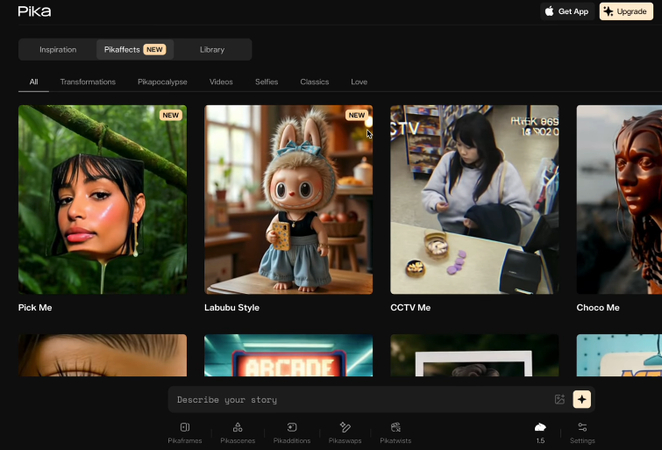Filter by Pikapocalypse category
662x450 pixels.
point(162,81)
